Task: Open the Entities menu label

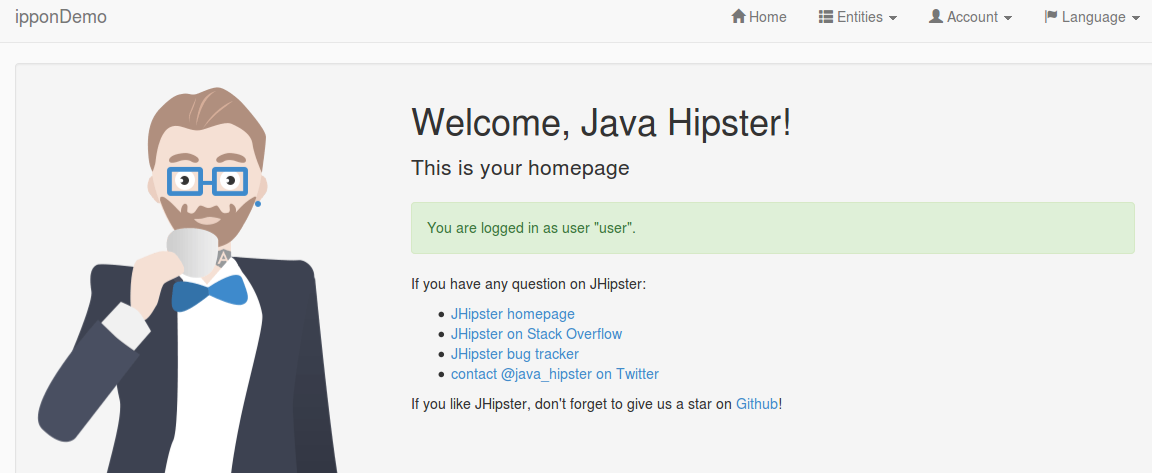Action: (x=860, y=17)
